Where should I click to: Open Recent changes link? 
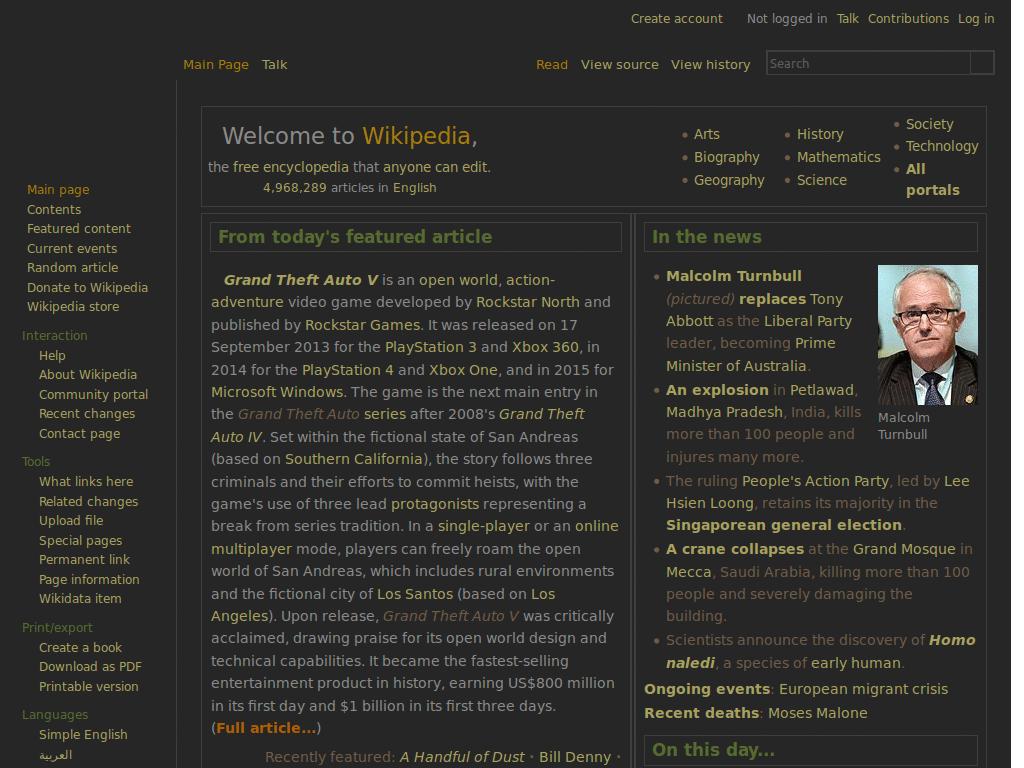tap(87, 414)
